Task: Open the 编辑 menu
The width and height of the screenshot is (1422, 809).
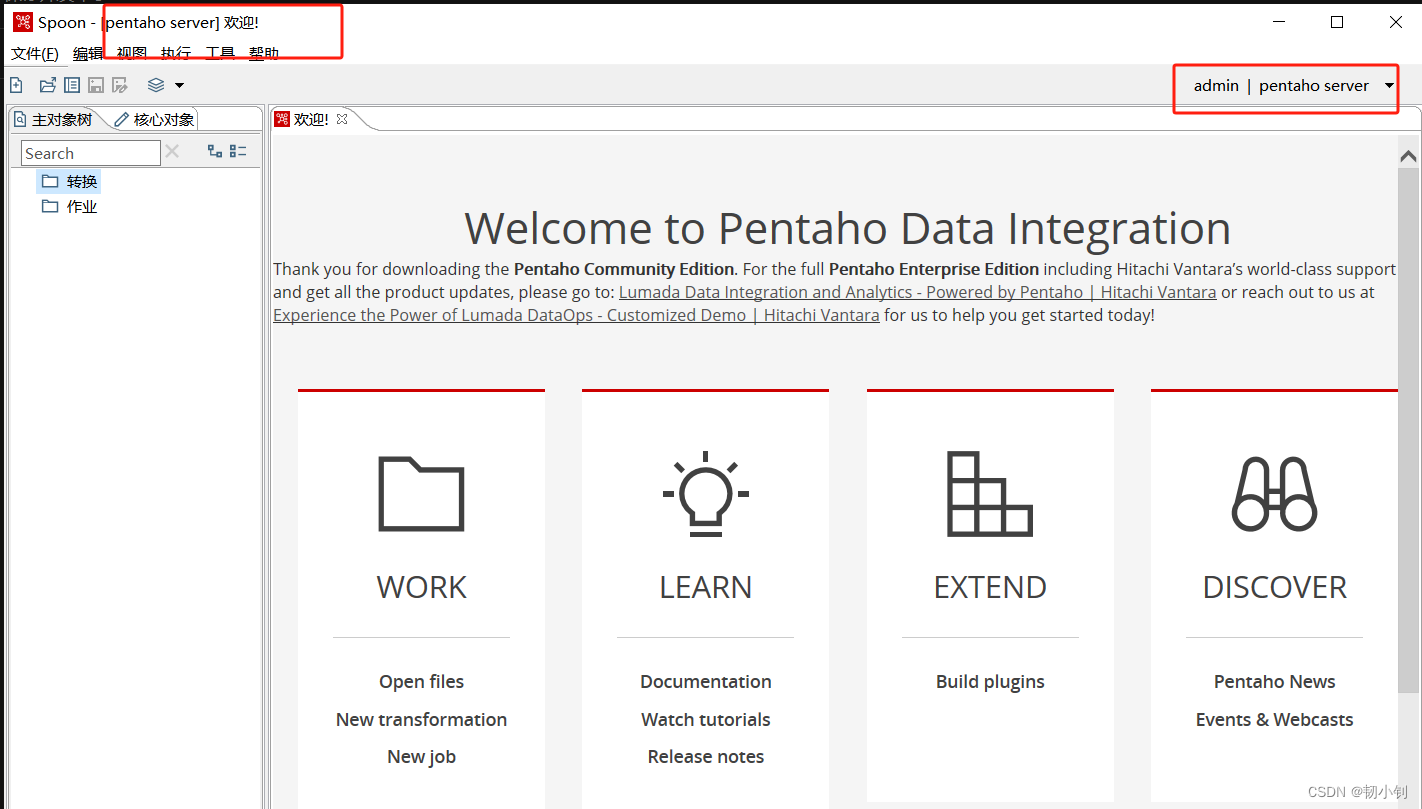Action: (88, 53)
